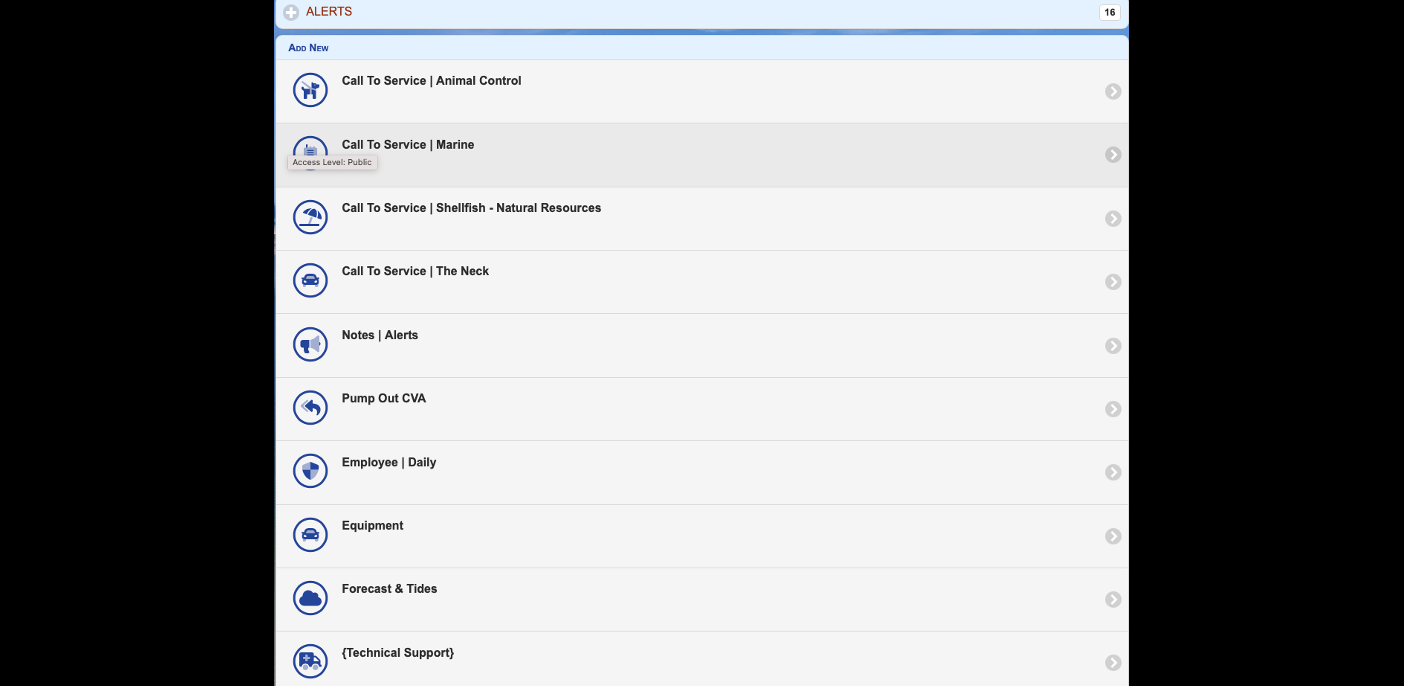Click the shield icon for Employee Daily

coord(310,471)
